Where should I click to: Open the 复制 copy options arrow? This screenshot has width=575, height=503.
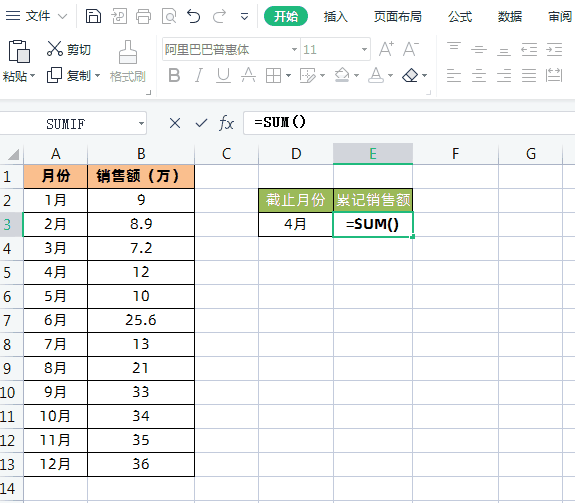coord(97,76)
